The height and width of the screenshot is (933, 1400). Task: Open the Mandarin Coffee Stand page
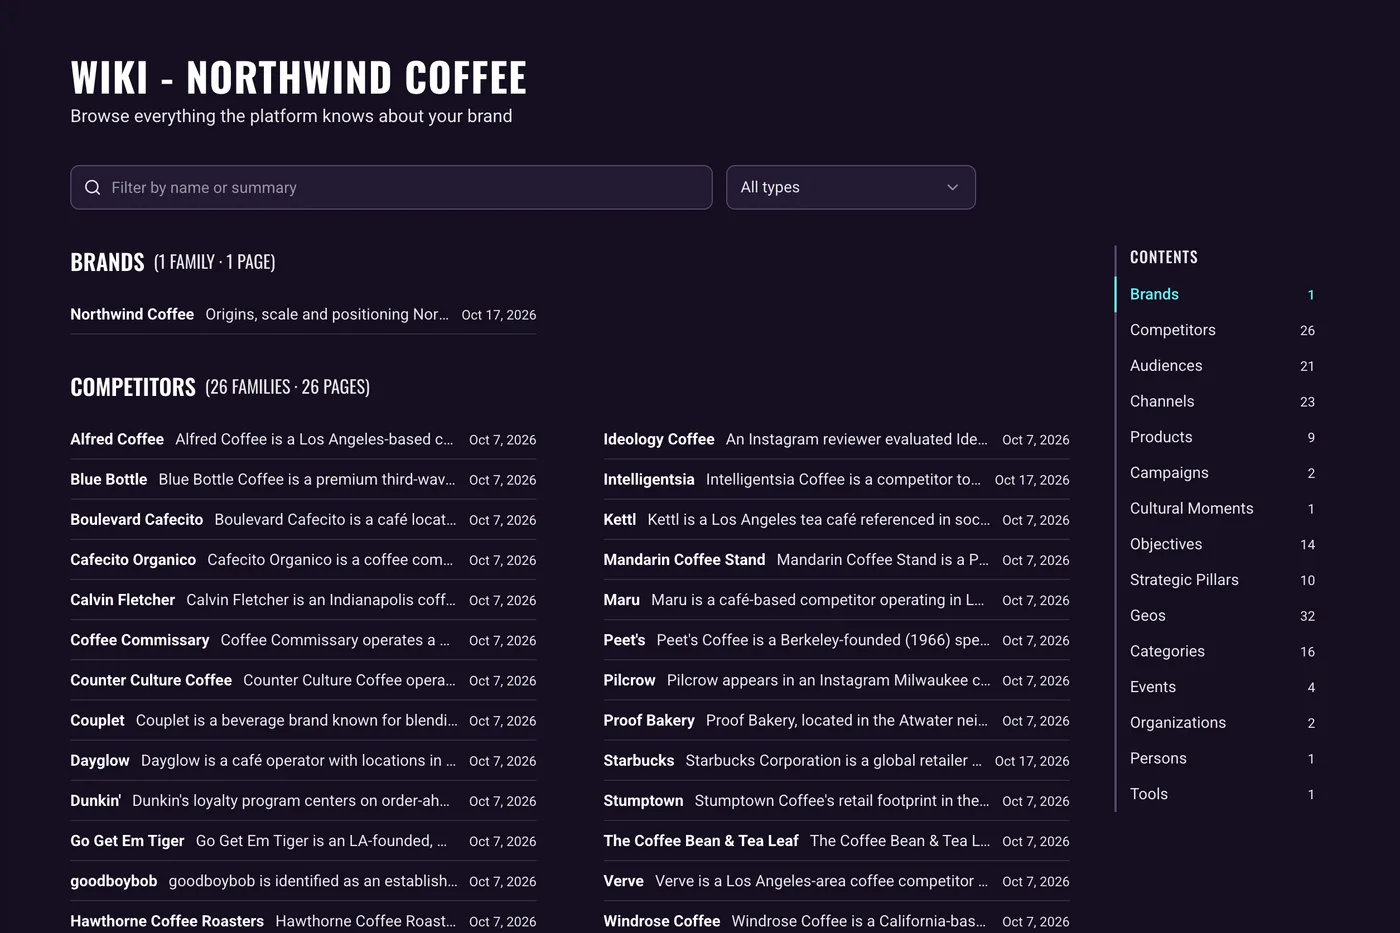coord(836,560)
